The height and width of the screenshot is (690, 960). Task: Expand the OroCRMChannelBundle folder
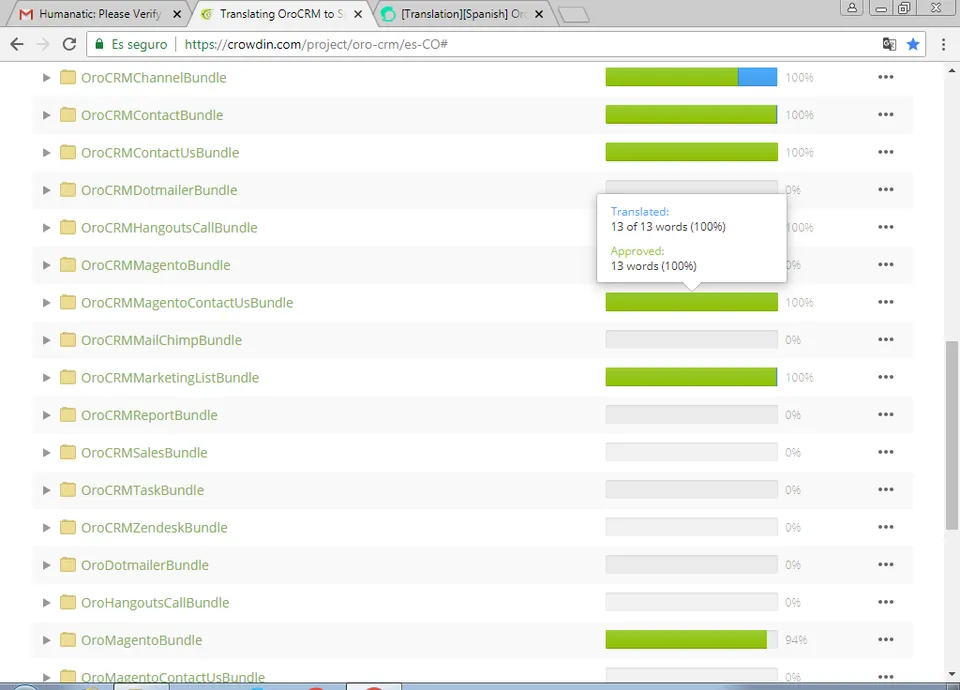46,78
